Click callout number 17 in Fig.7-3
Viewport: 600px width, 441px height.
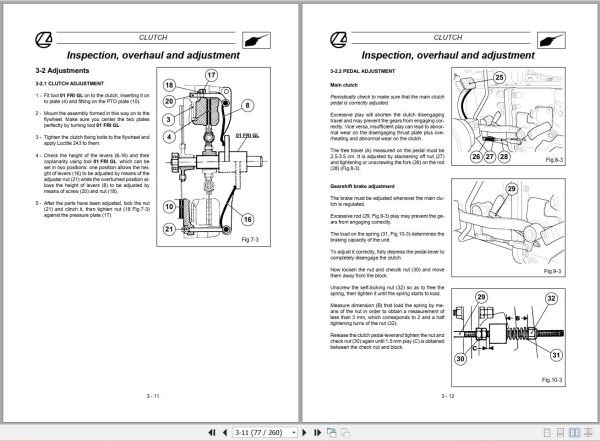212,75
